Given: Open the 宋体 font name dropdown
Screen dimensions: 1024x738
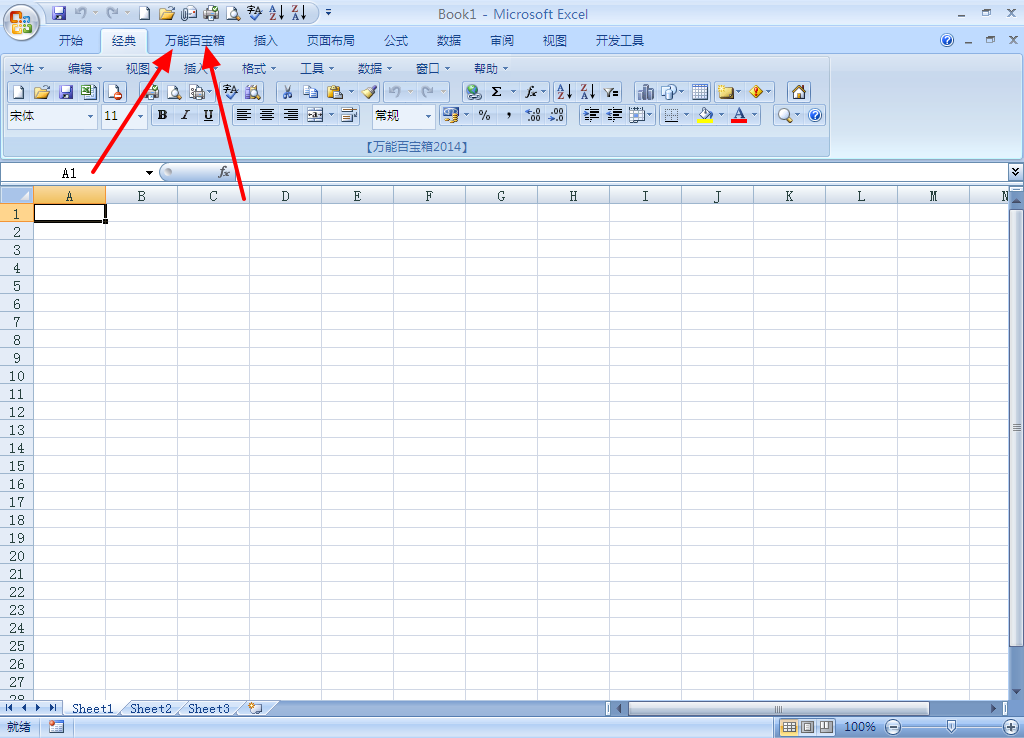Looking at the screenshot, I should pyautogui.click(x=90, y=116).
